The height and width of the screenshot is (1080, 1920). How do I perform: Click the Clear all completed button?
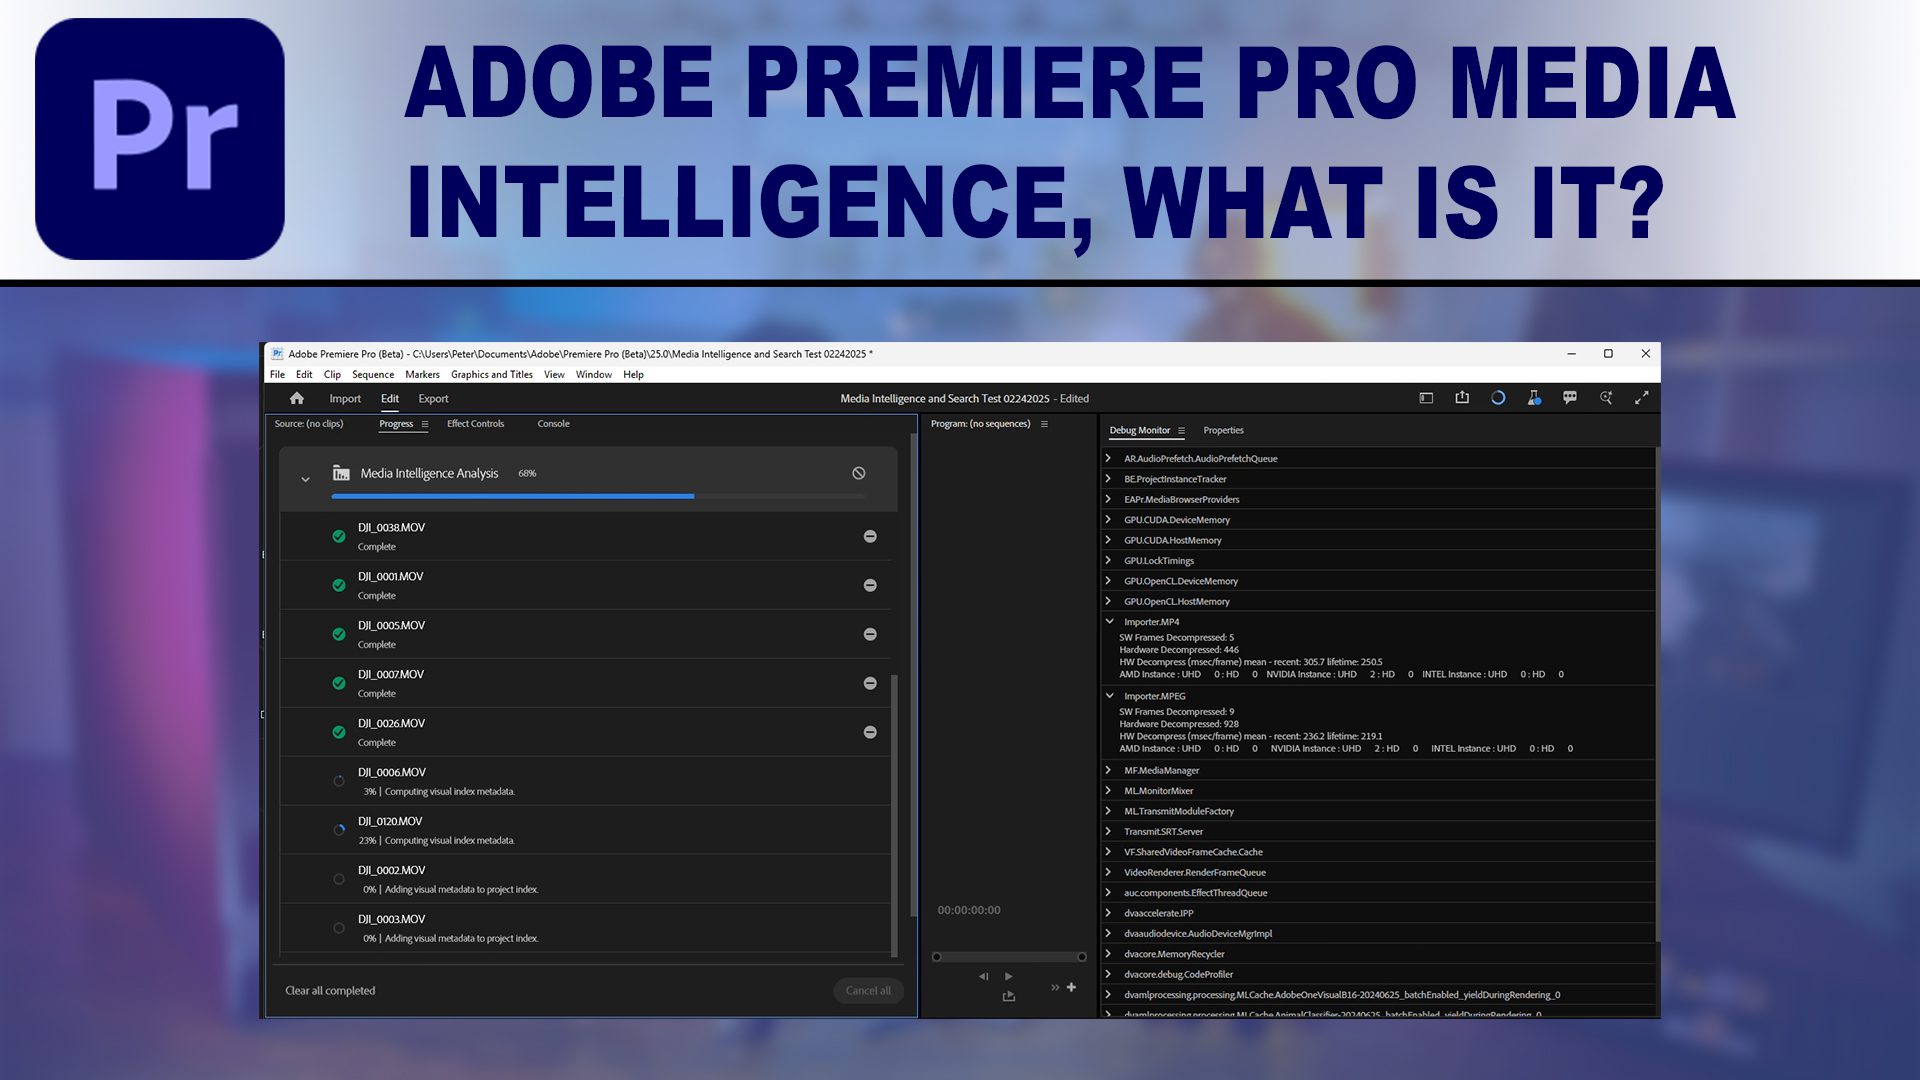(x=330, y=989)
